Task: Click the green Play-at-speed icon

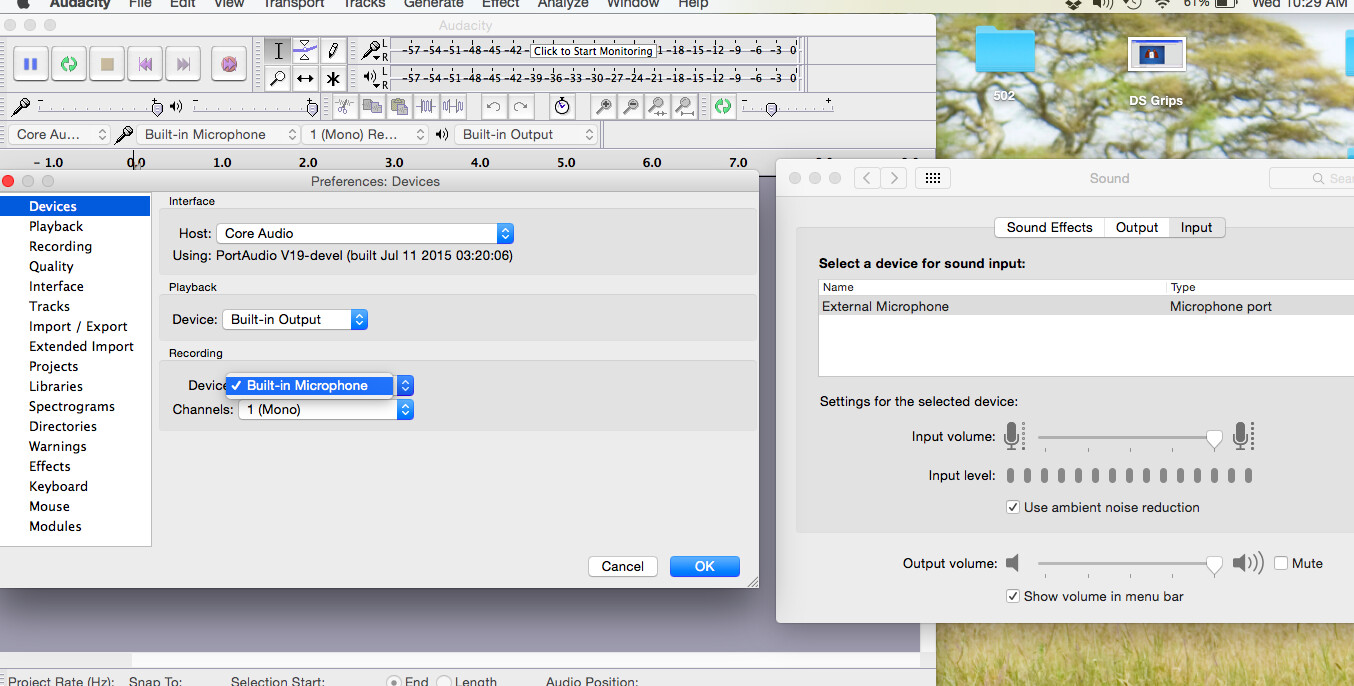Action: (722, 106)
